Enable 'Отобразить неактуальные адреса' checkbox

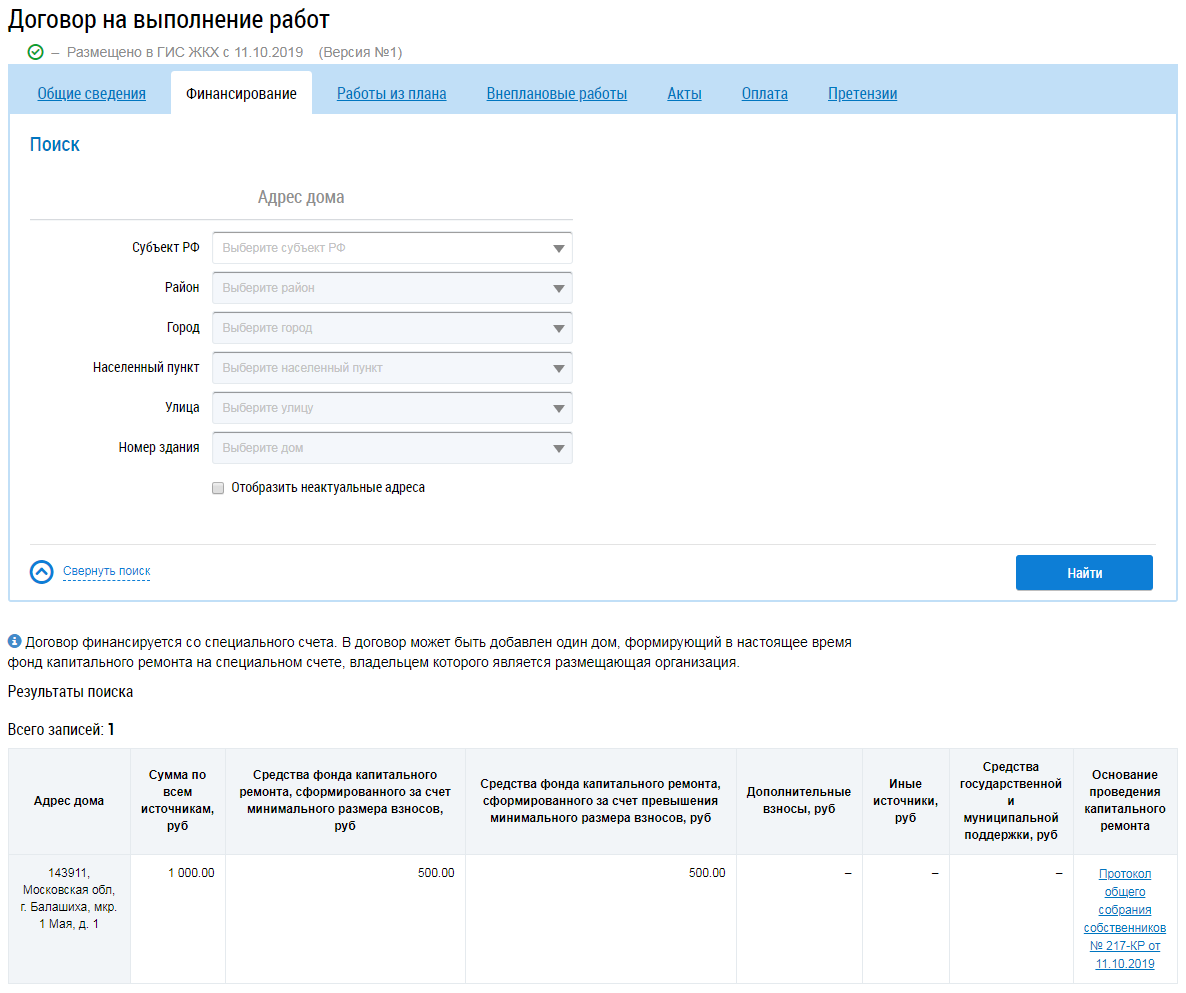218,488
